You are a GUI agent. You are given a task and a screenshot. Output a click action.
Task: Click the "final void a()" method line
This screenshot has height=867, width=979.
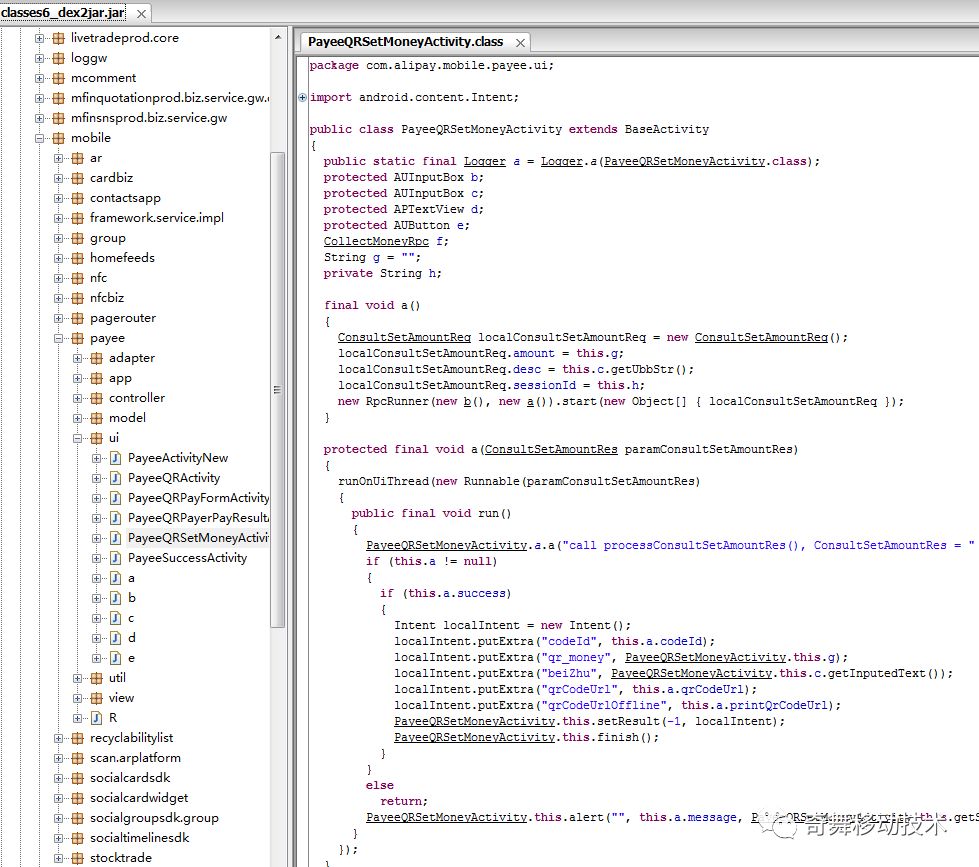tap(372, 305)
